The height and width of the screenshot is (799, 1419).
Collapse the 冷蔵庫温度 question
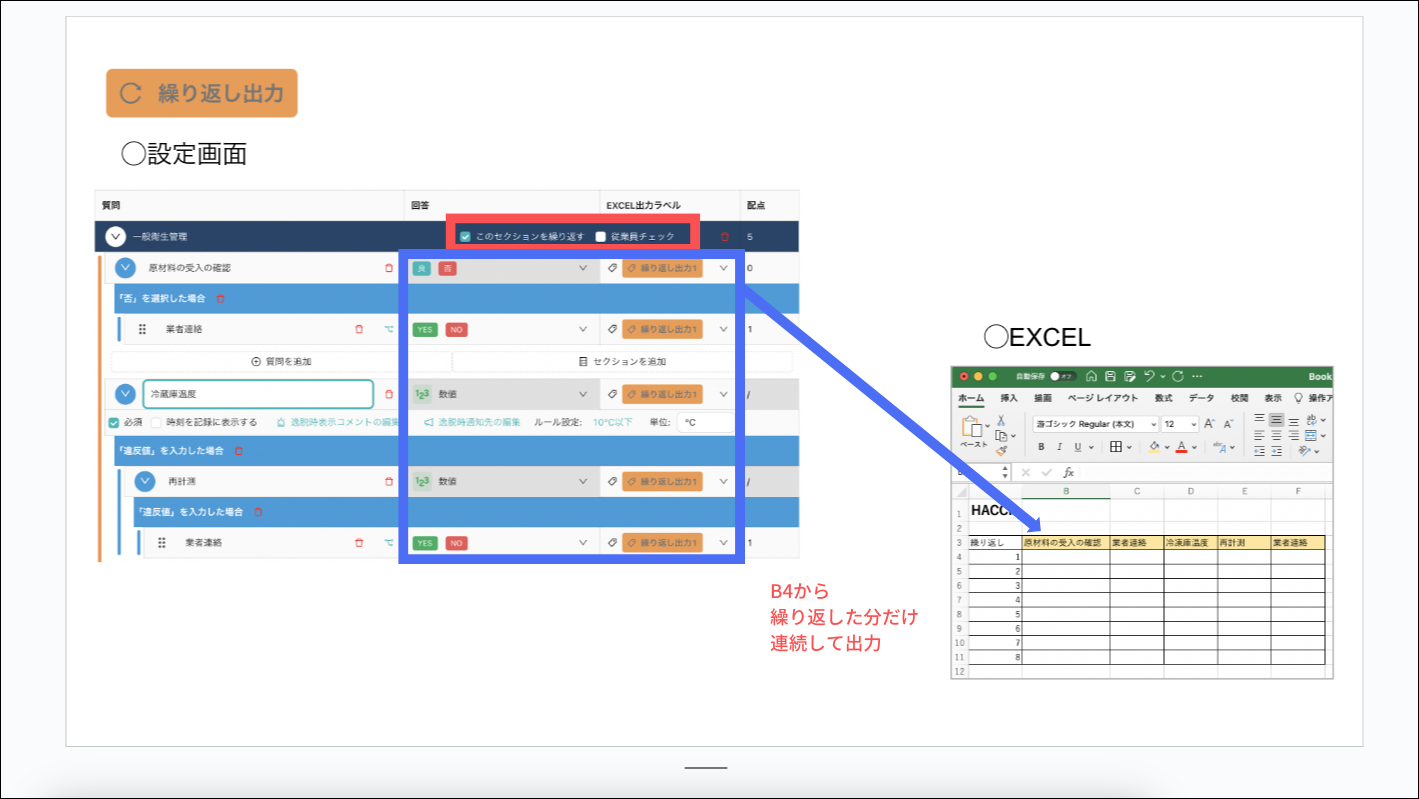coord(125,394)
